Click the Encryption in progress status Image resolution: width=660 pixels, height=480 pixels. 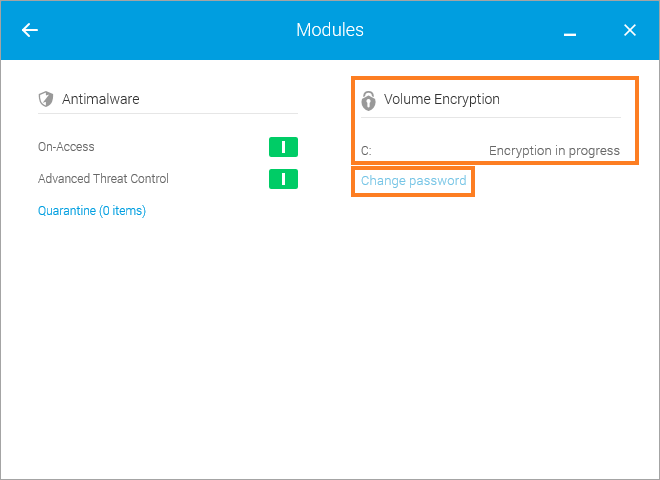tap(554, 151)
